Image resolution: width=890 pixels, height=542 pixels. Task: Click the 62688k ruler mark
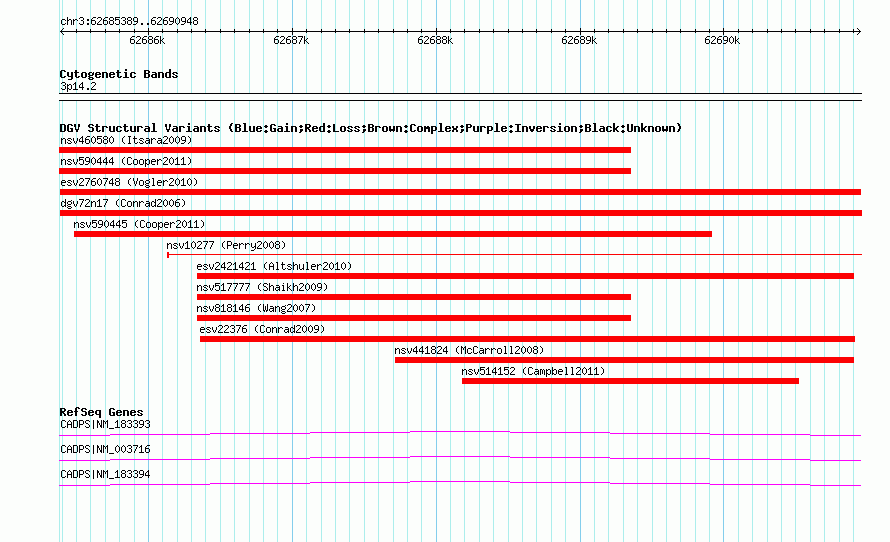tap(435, 41)
